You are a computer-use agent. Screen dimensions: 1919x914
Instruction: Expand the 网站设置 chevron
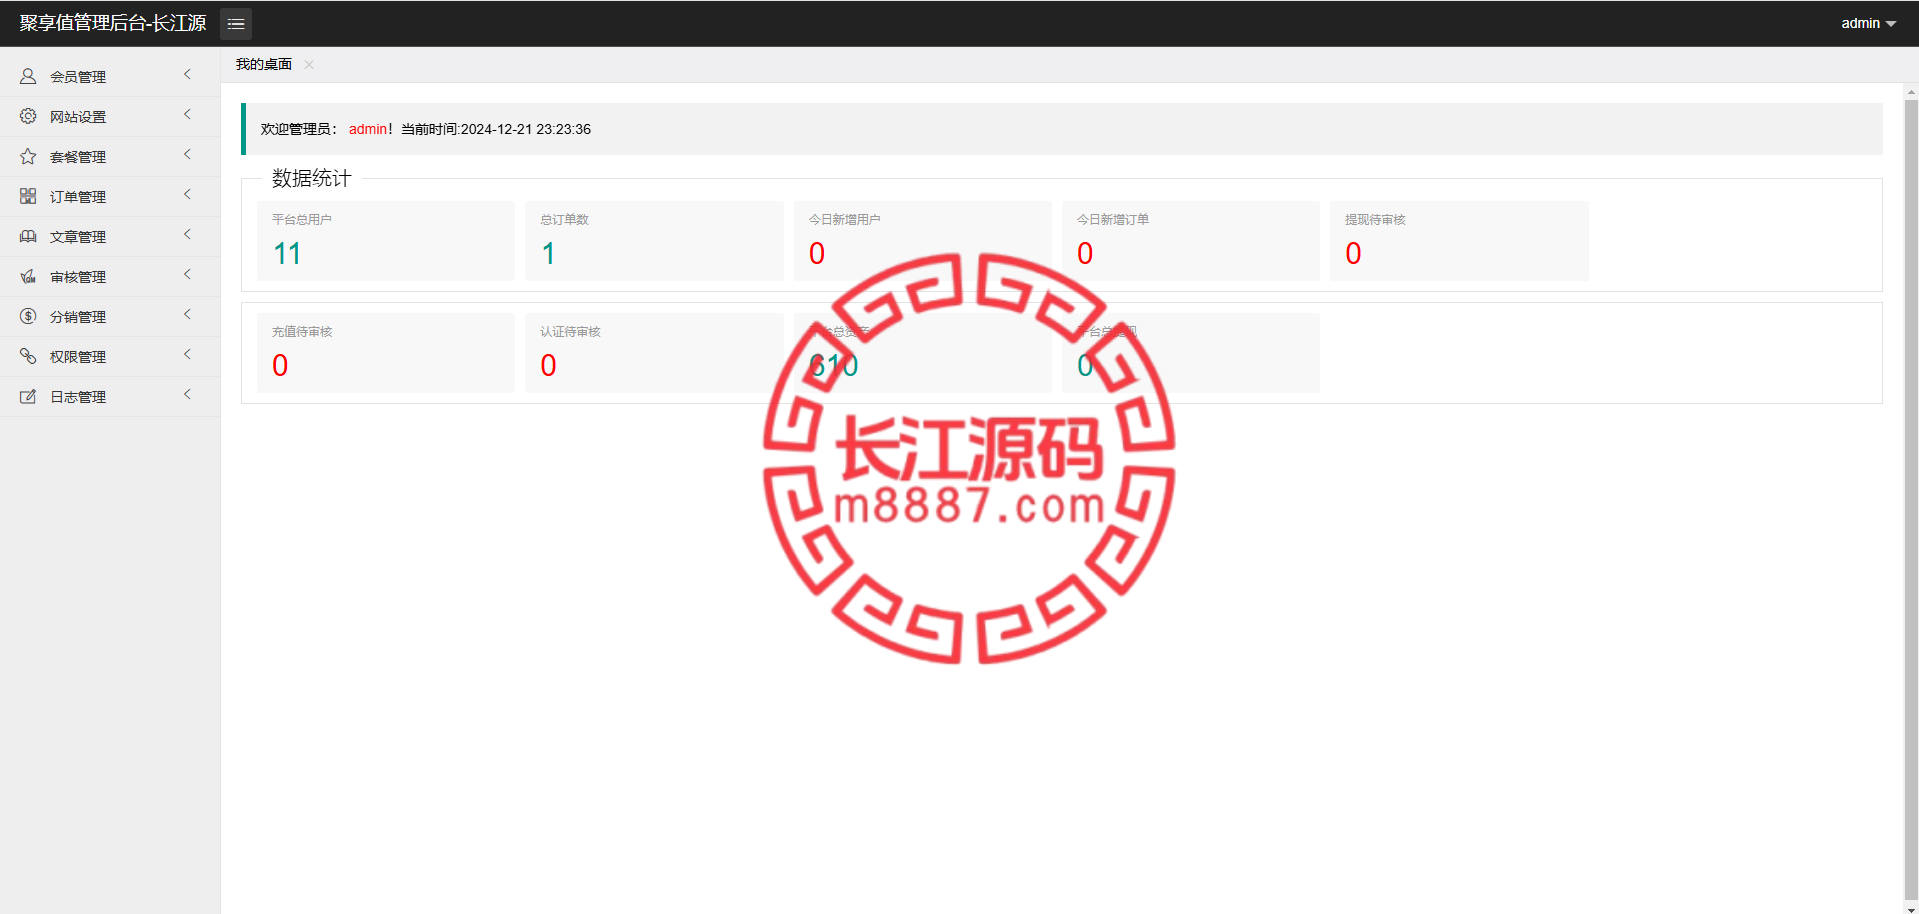(187, 115)
